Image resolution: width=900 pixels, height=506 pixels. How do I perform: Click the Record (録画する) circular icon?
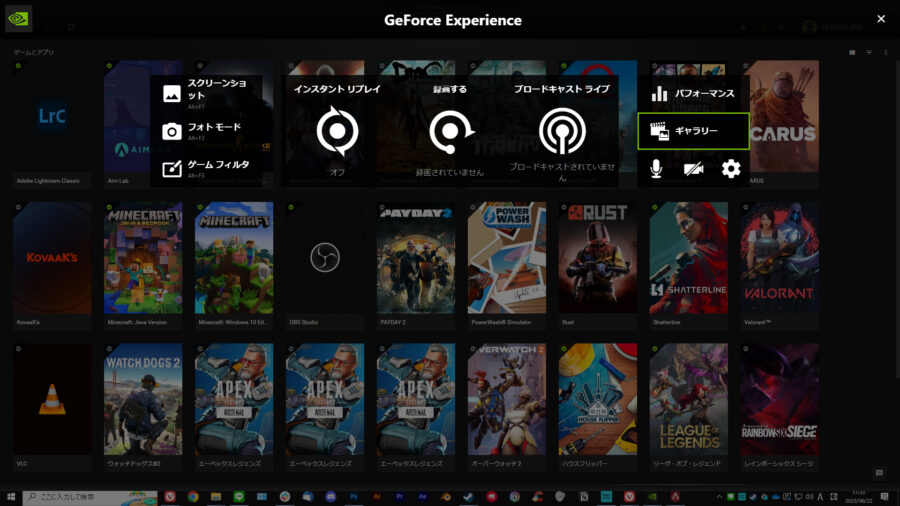pyautogui.click(x=451, y=131)
